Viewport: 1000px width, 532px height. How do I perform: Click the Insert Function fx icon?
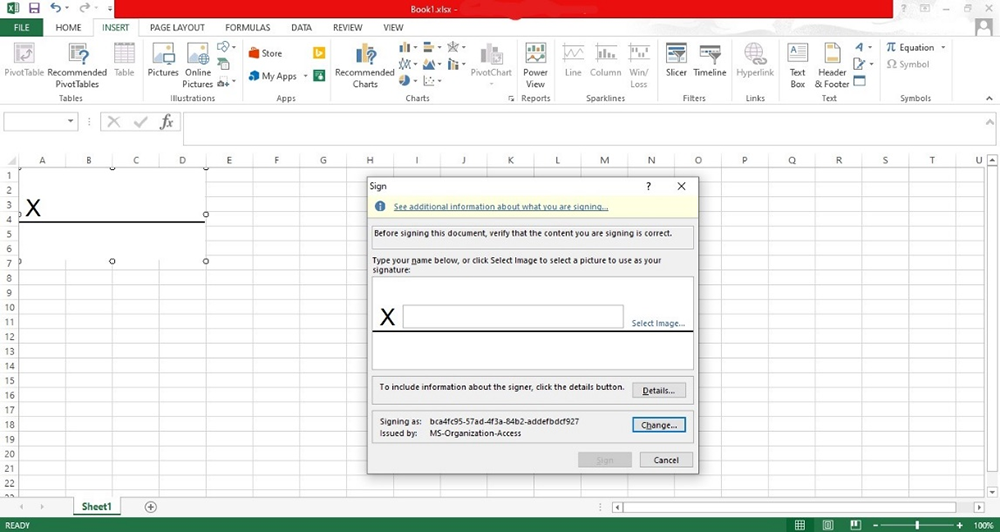(167, 121)
